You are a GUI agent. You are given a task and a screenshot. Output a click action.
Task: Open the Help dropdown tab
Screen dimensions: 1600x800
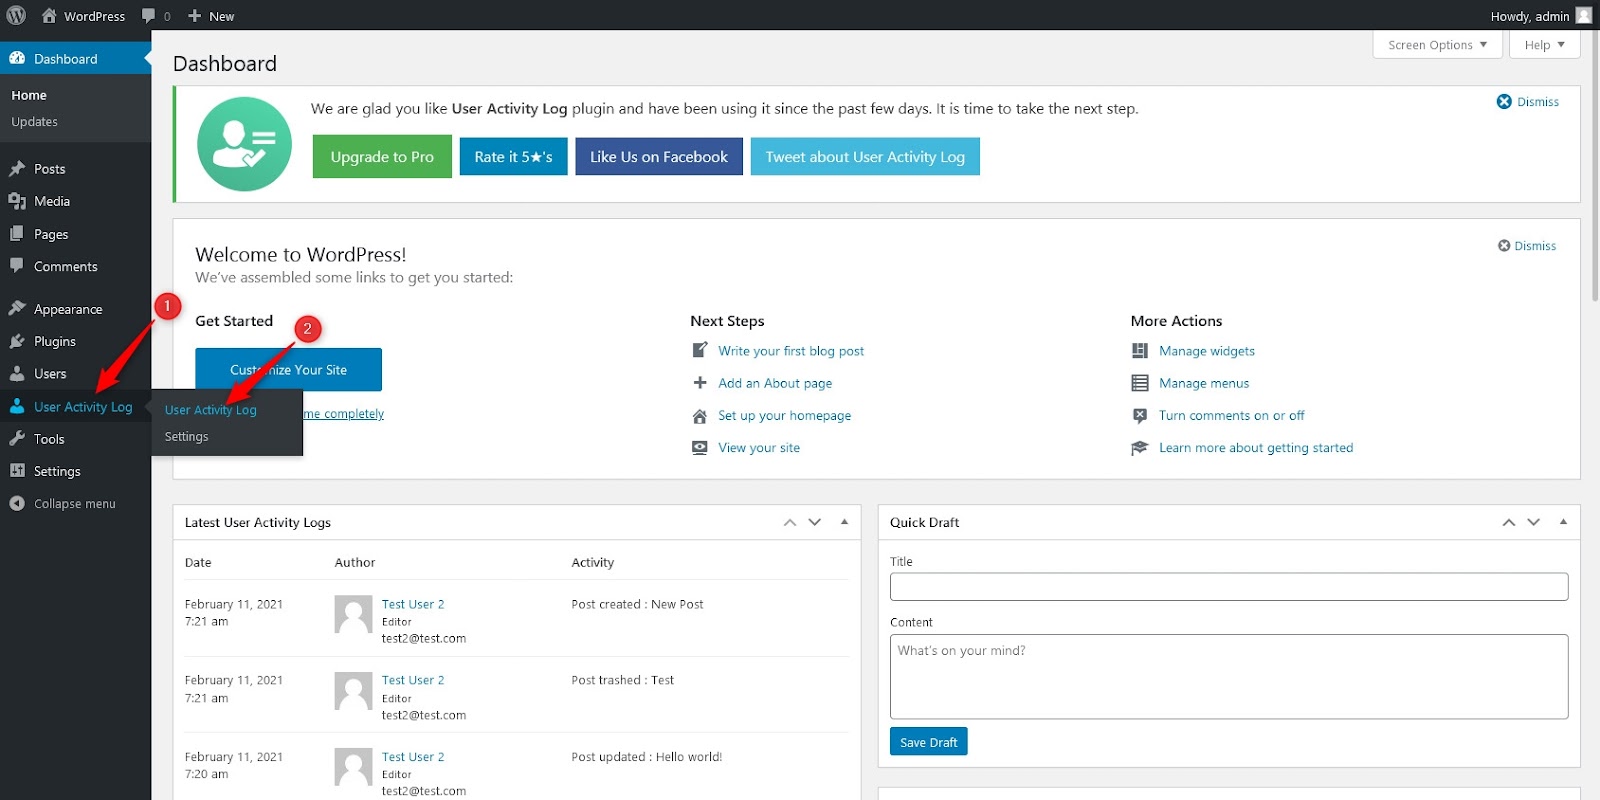(1545, 44)
